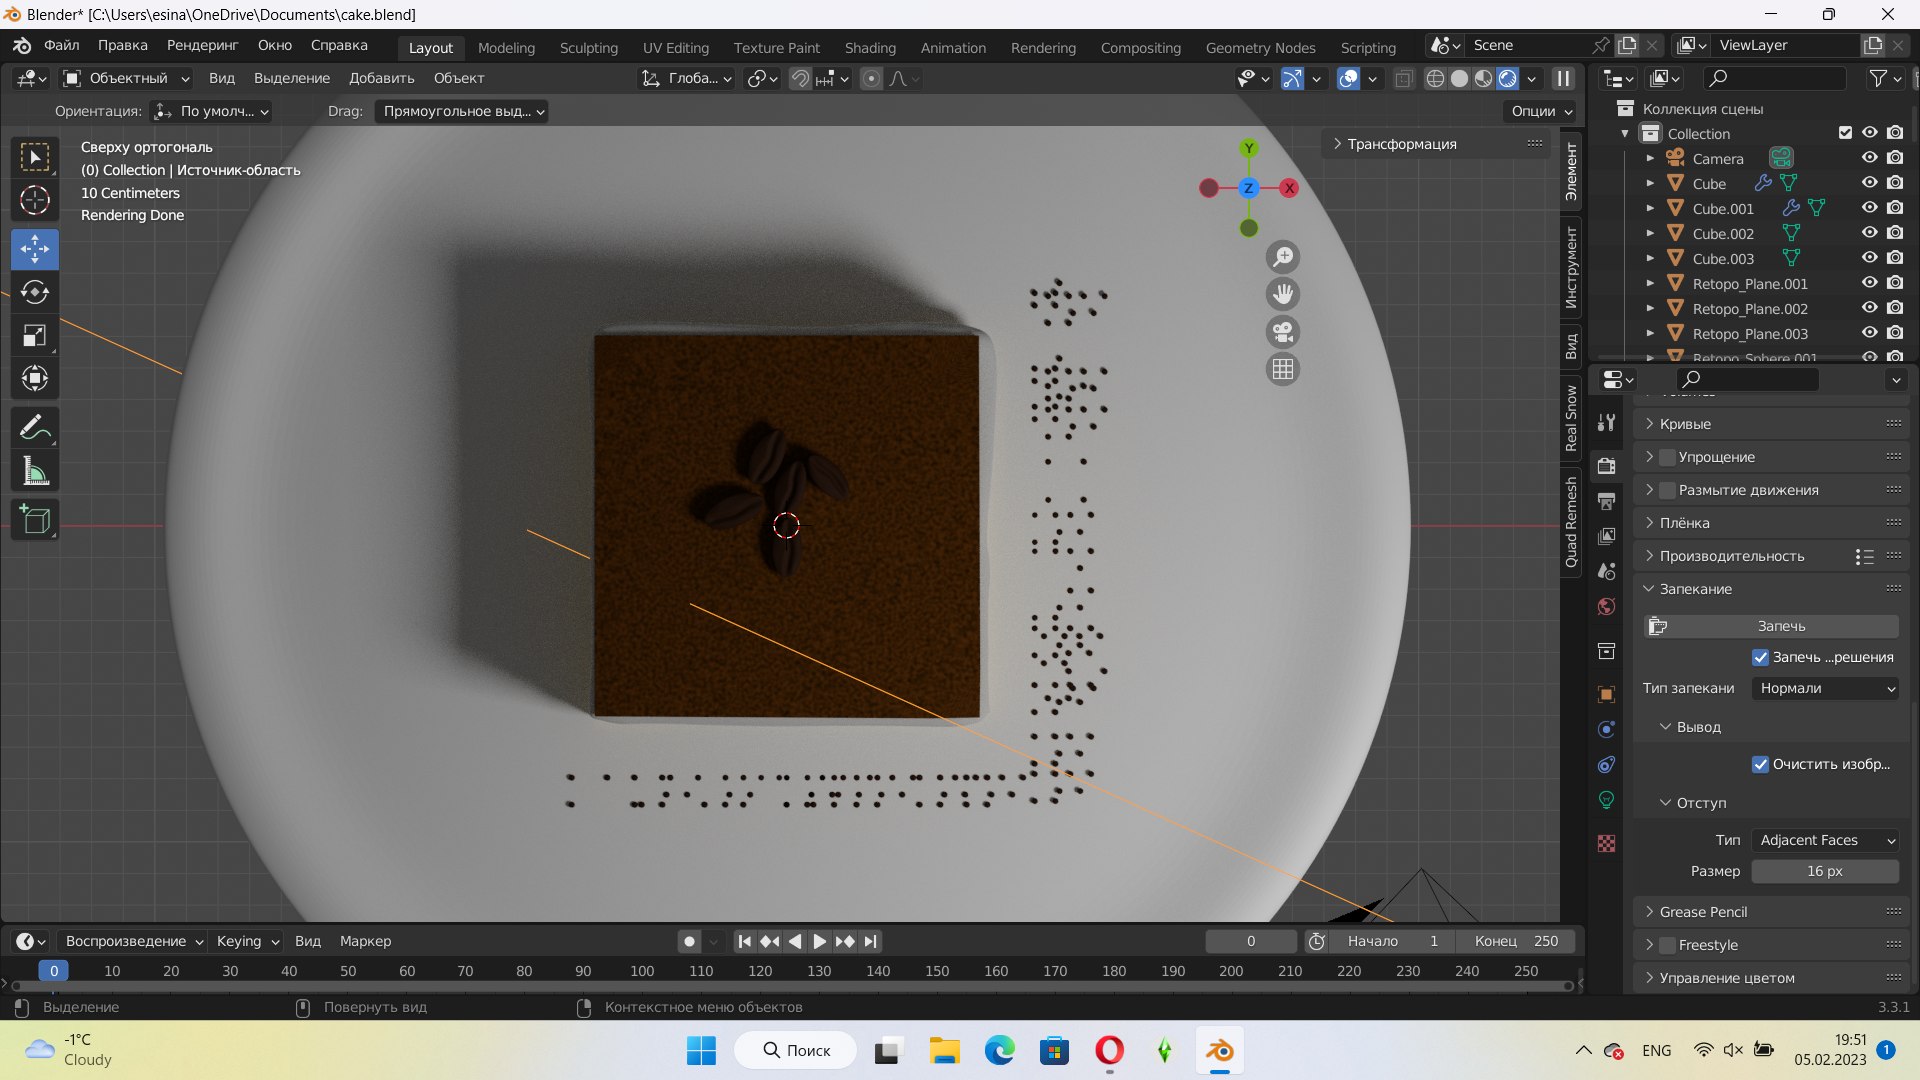
Task: Click the Запечь bake button
Action: pyautogui.click(x=1772, y=626)
